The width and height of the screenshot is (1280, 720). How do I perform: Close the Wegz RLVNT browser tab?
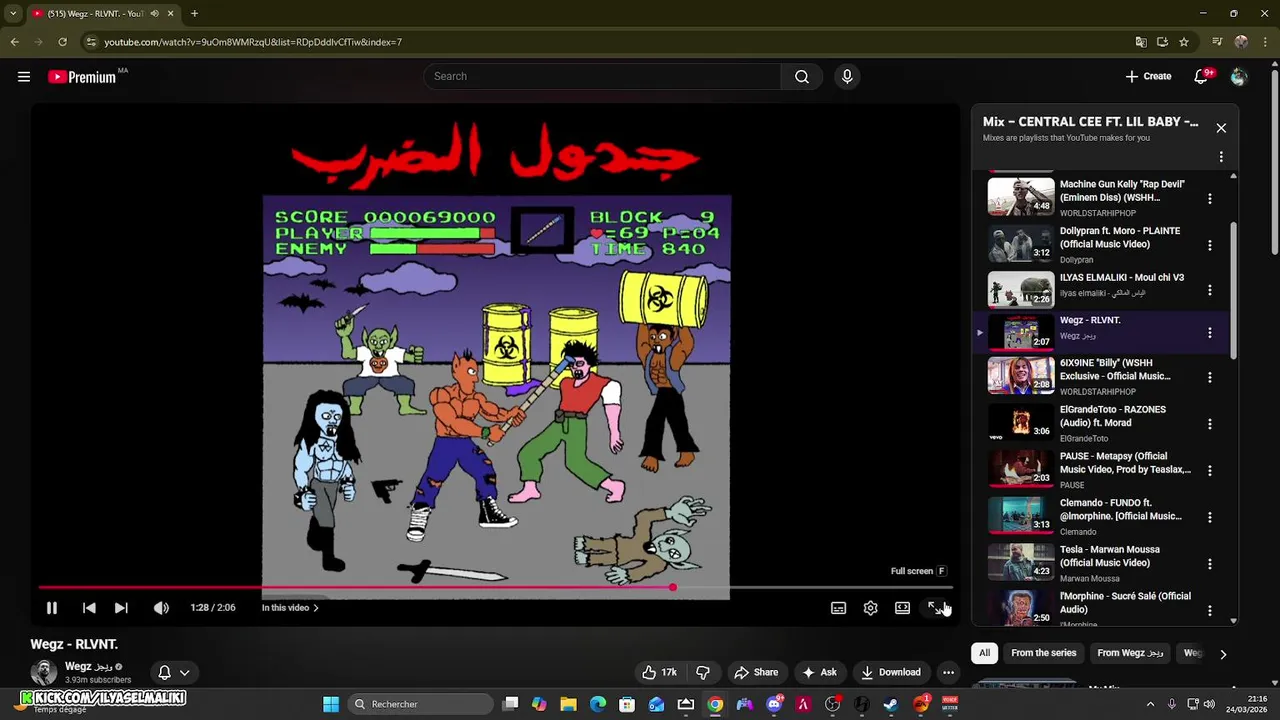[170, 13]
